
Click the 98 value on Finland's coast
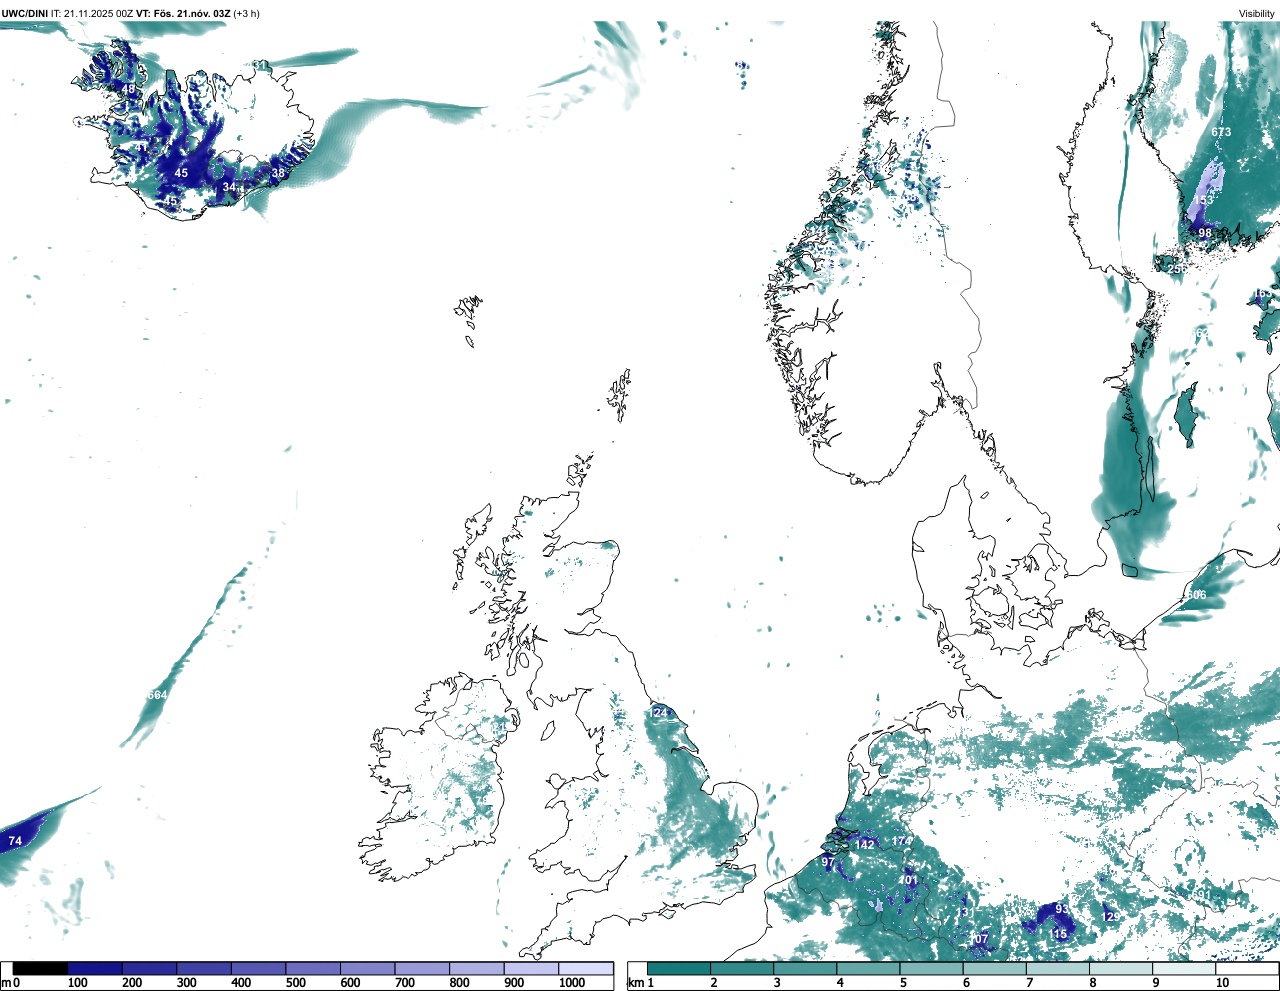click(1205, 233)
